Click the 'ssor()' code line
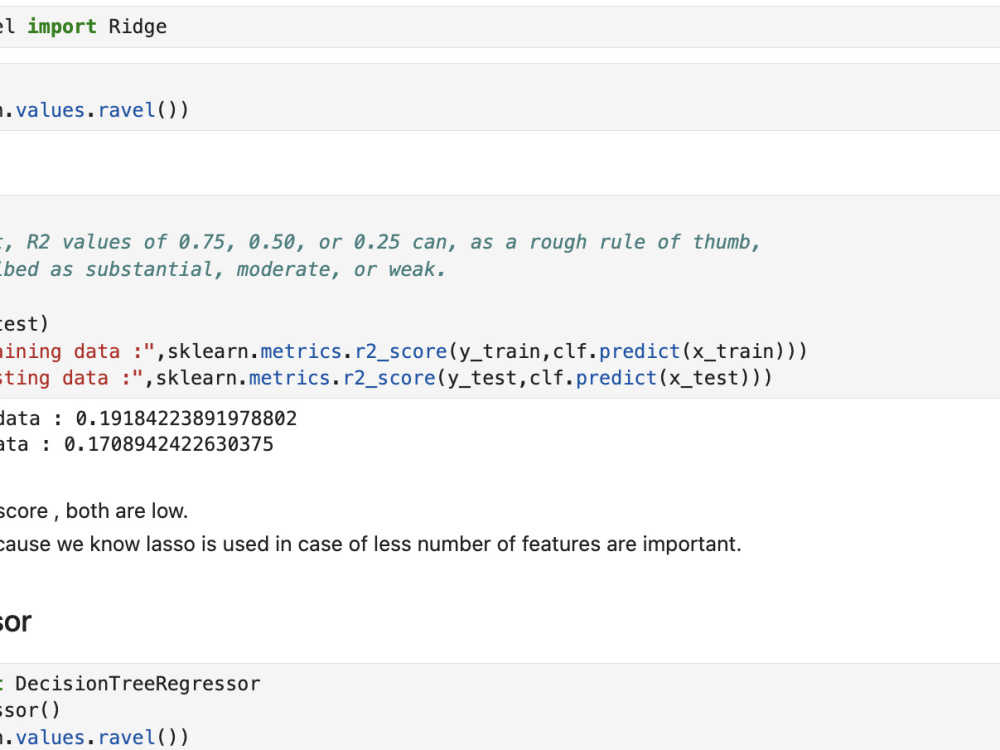 (30, 710)
